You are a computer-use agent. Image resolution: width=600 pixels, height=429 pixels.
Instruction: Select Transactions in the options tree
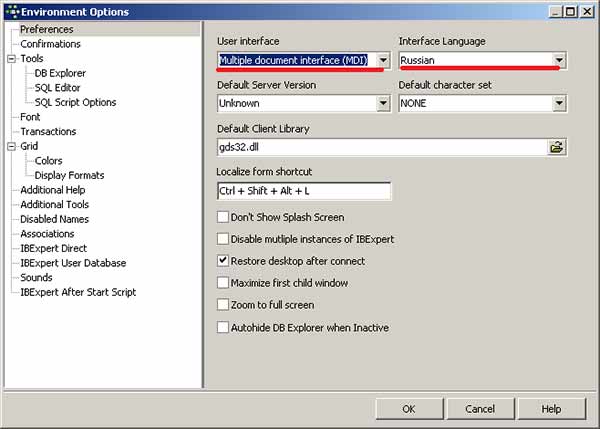tap(48, 131)
